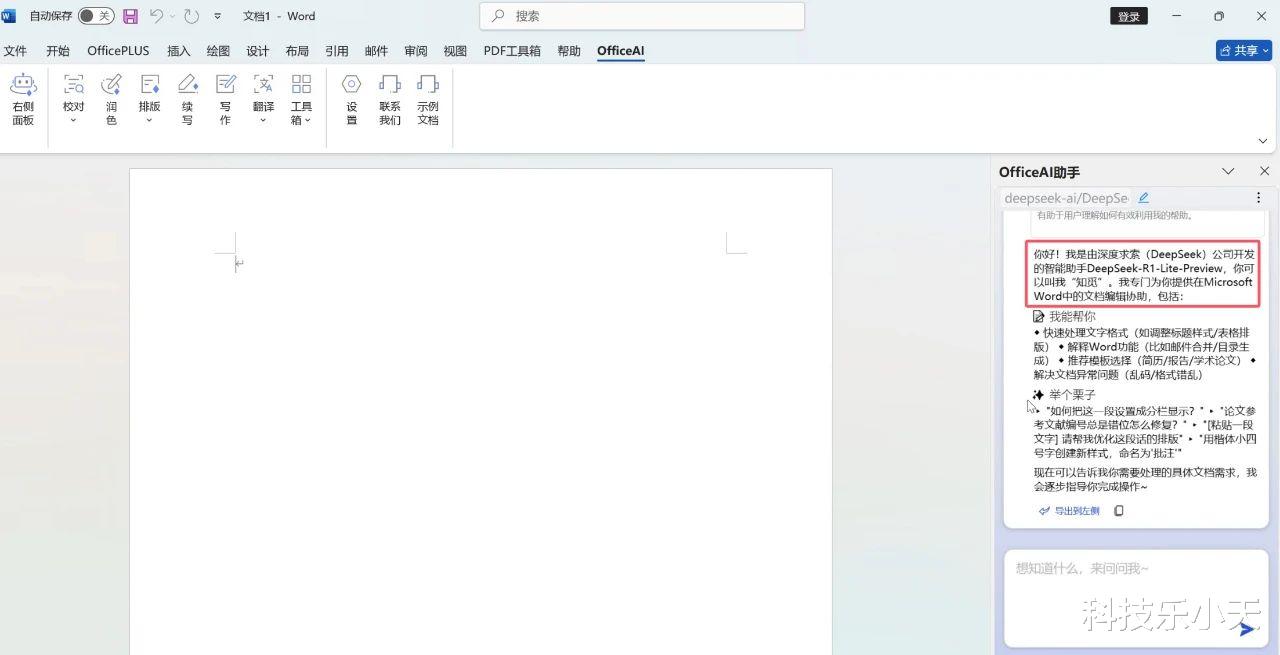Image resolution: width=1280 pixels, height=655 pixels.
Task: Switch to the 引用 tab
Action: point(337,51)
